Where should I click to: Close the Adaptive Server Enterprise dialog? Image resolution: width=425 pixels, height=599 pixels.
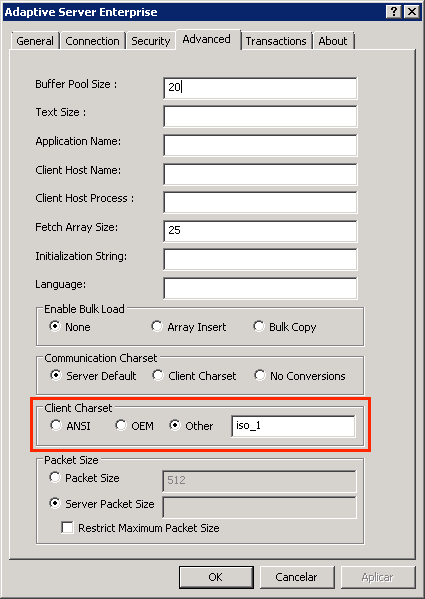(412, 12)
